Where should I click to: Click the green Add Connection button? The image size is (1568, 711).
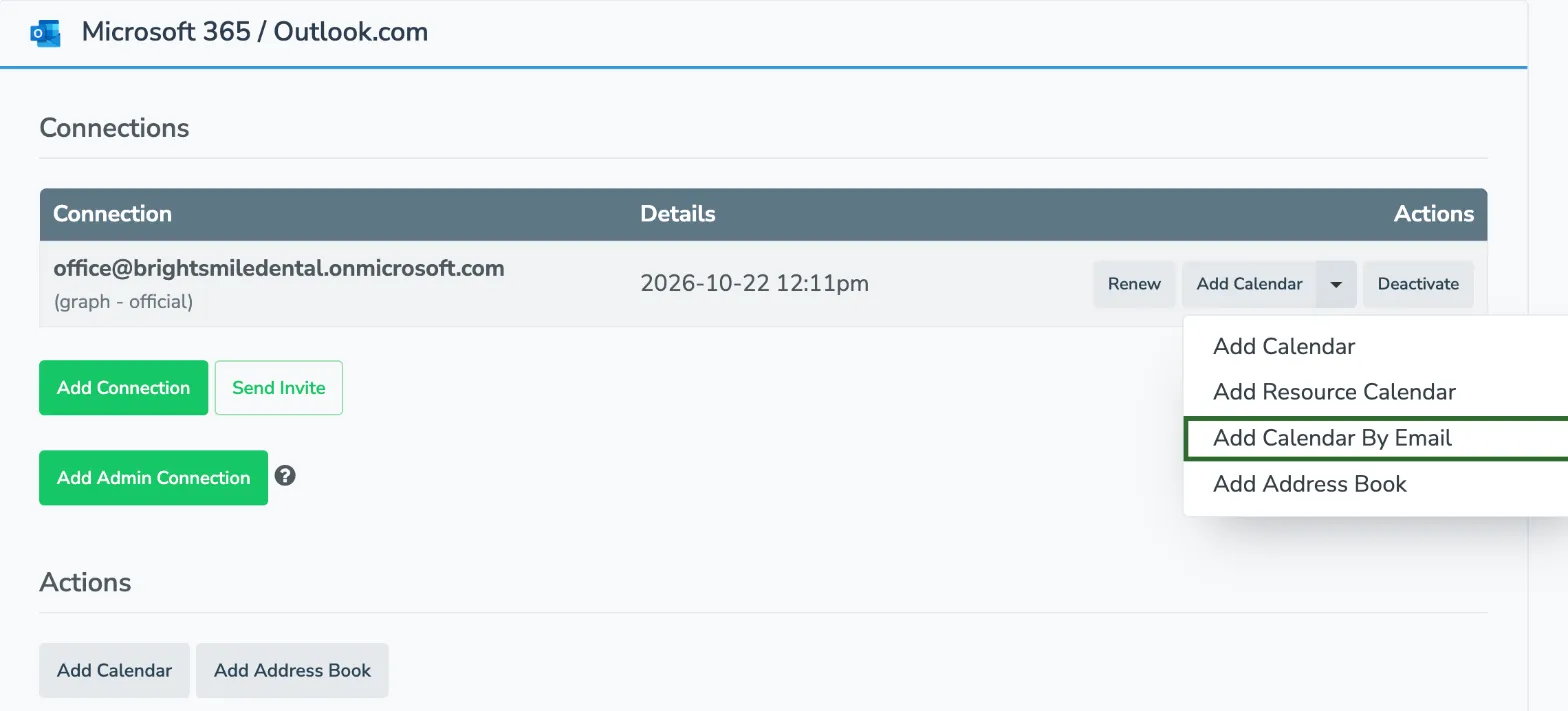[x=123, y=388]
